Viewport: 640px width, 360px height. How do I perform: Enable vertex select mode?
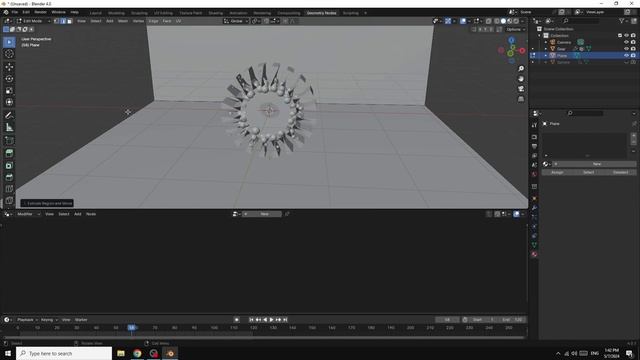click(x=57, y=21)
